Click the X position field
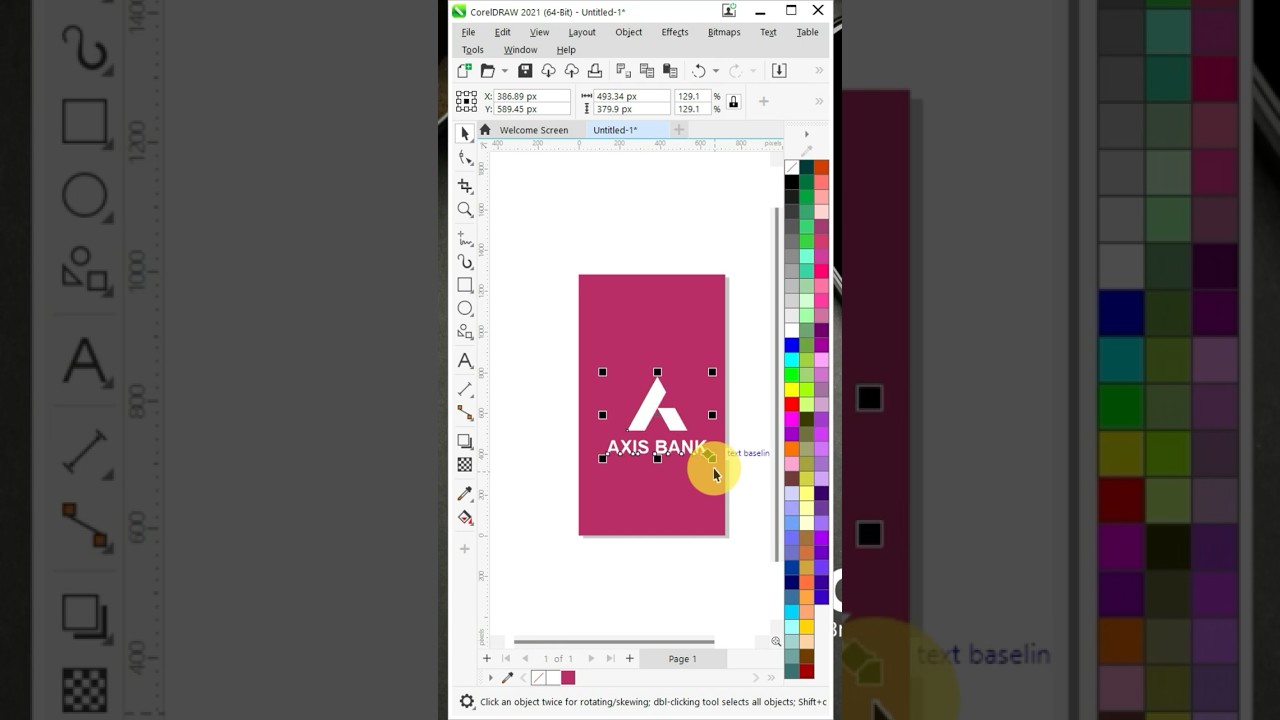The image size is (1280, 720). pos(531,96)
